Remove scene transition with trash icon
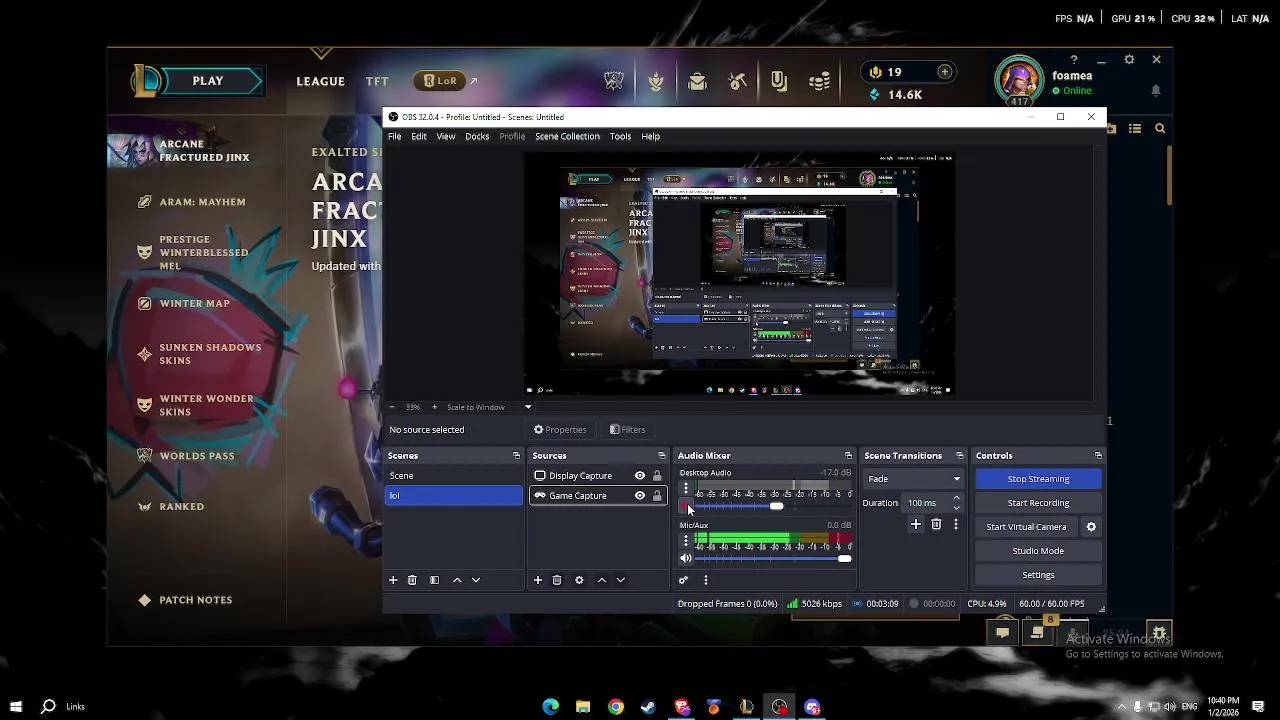This screenshot has height=720, width=1280. point(936,524)
